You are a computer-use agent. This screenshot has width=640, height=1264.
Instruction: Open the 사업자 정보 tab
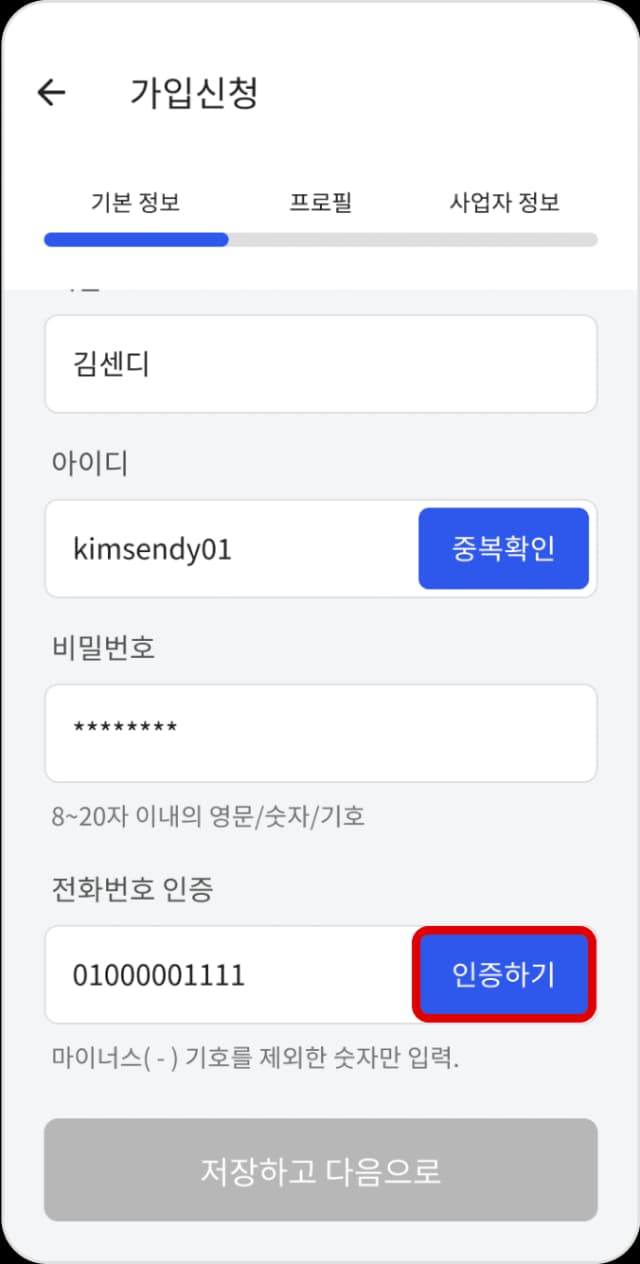(504, 201)
